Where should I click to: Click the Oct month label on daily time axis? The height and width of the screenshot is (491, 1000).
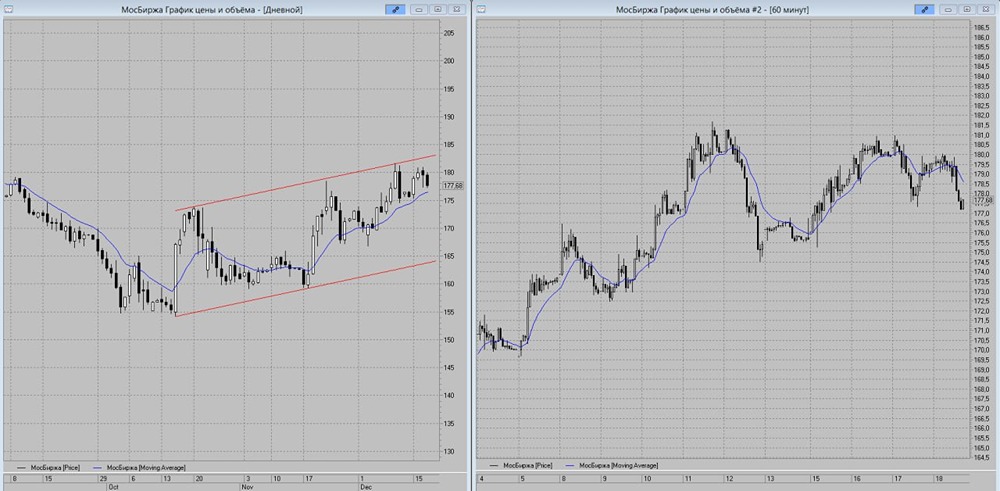[x=114, y=486]
